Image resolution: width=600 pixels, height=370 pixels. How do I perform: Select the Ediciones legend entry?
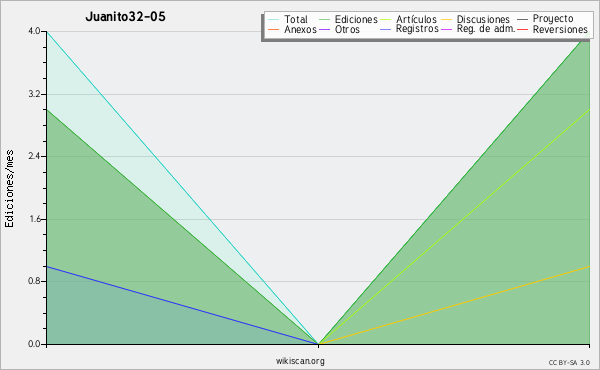(x=356, y=19)
